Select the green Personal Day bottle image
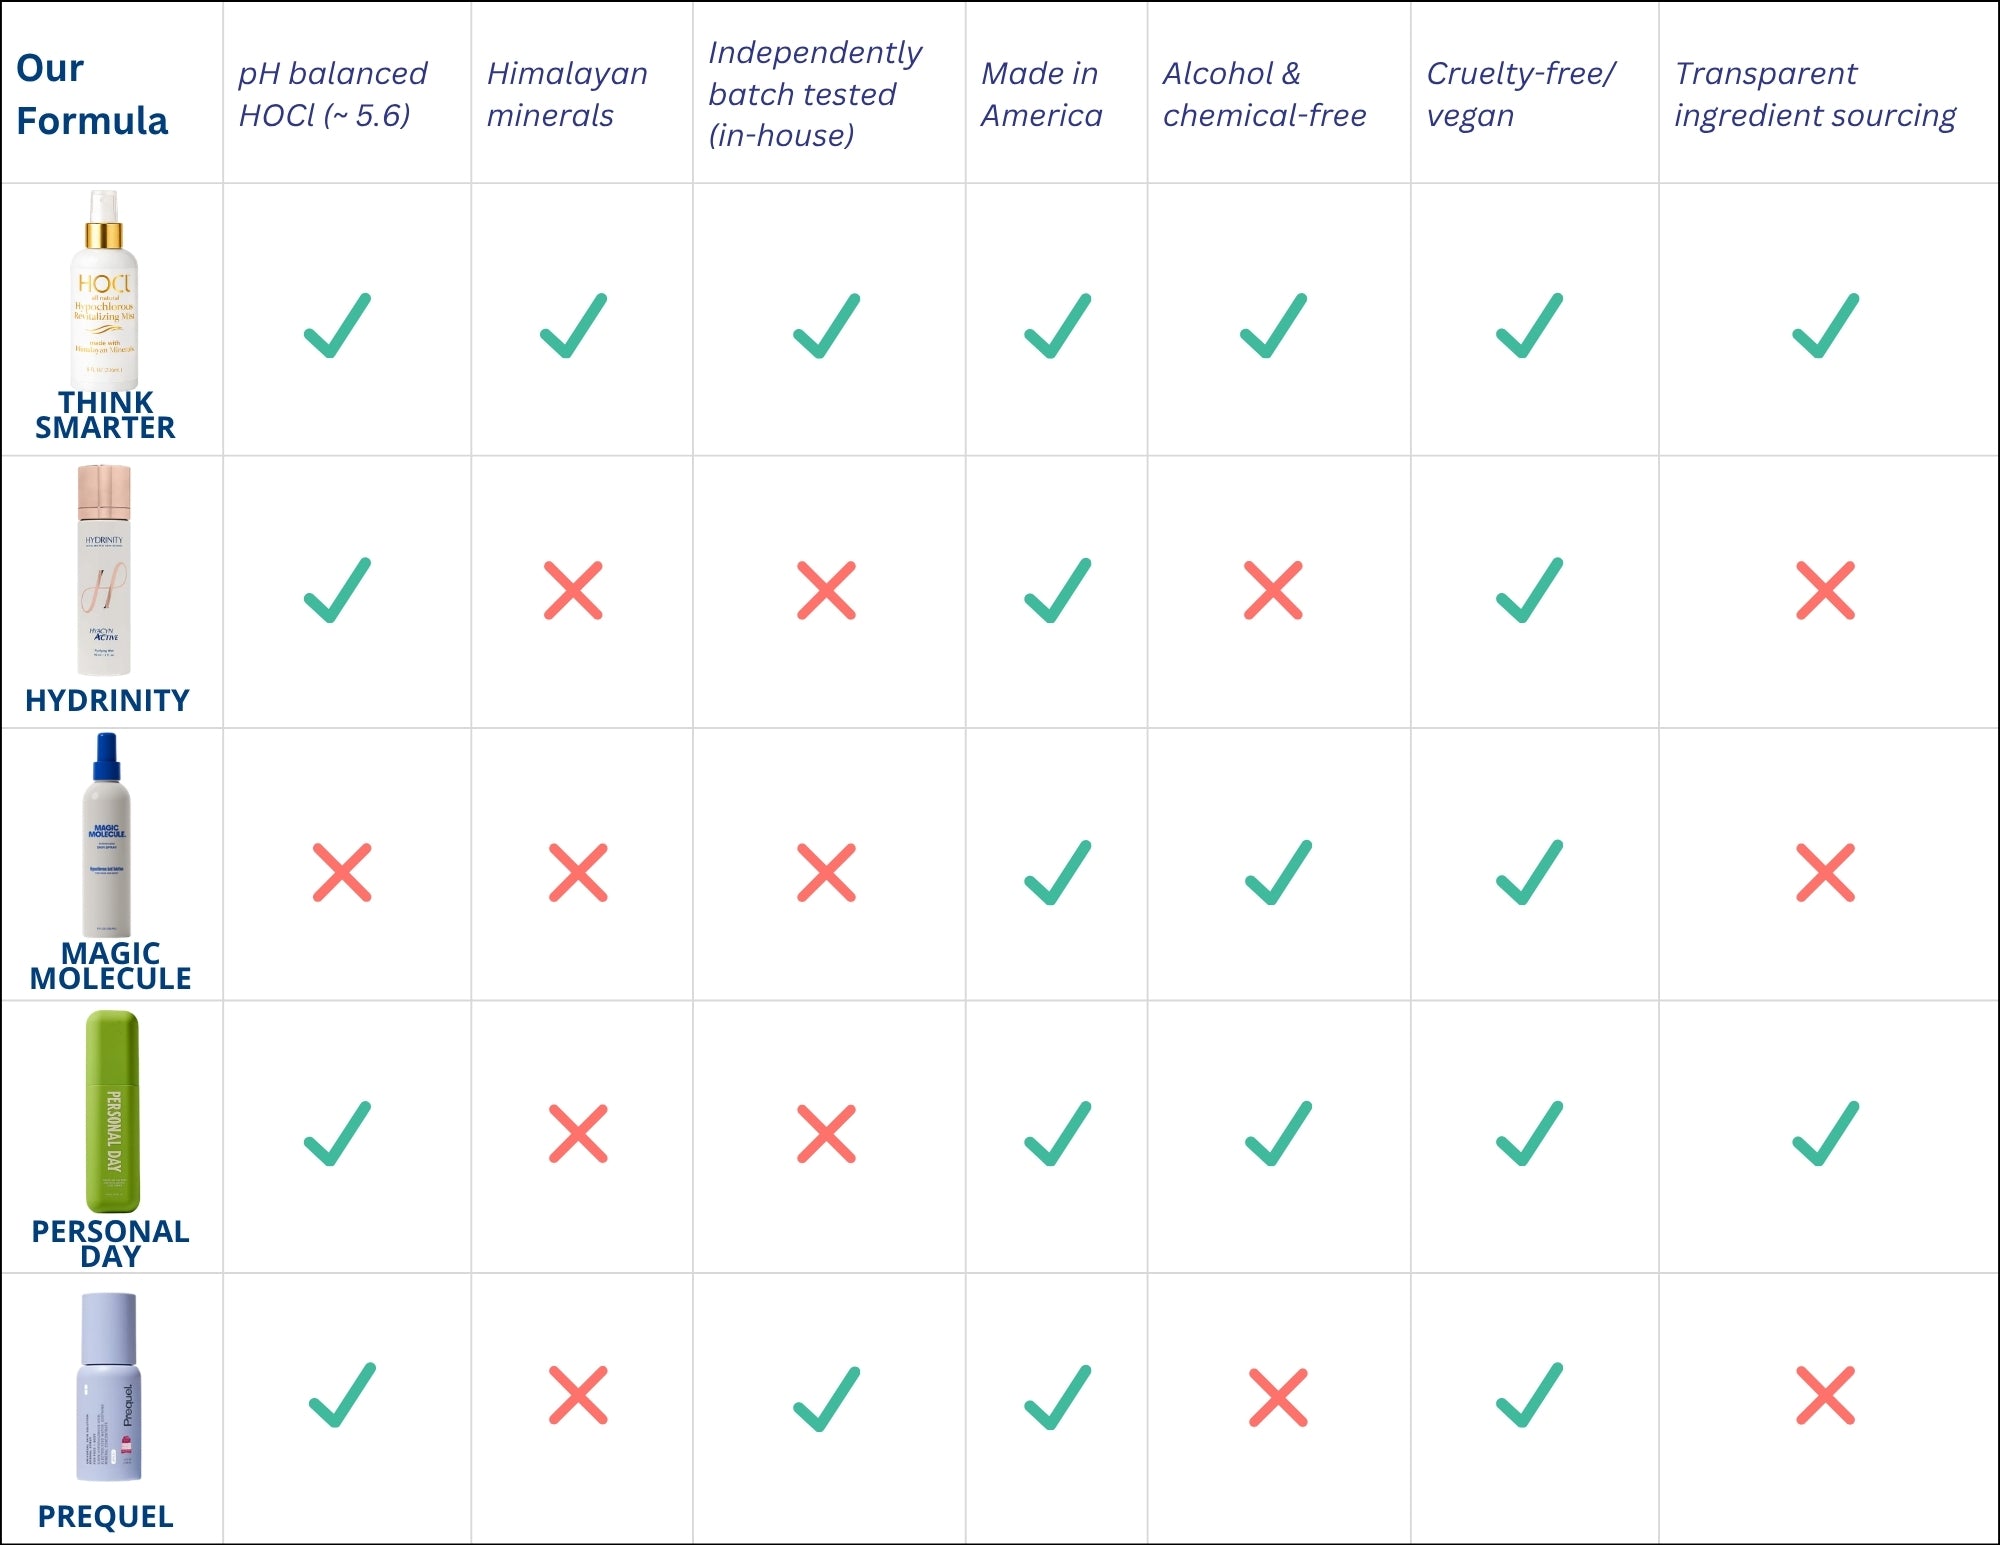The height and width of the screenshot is (1545, 2000). 112,1111
